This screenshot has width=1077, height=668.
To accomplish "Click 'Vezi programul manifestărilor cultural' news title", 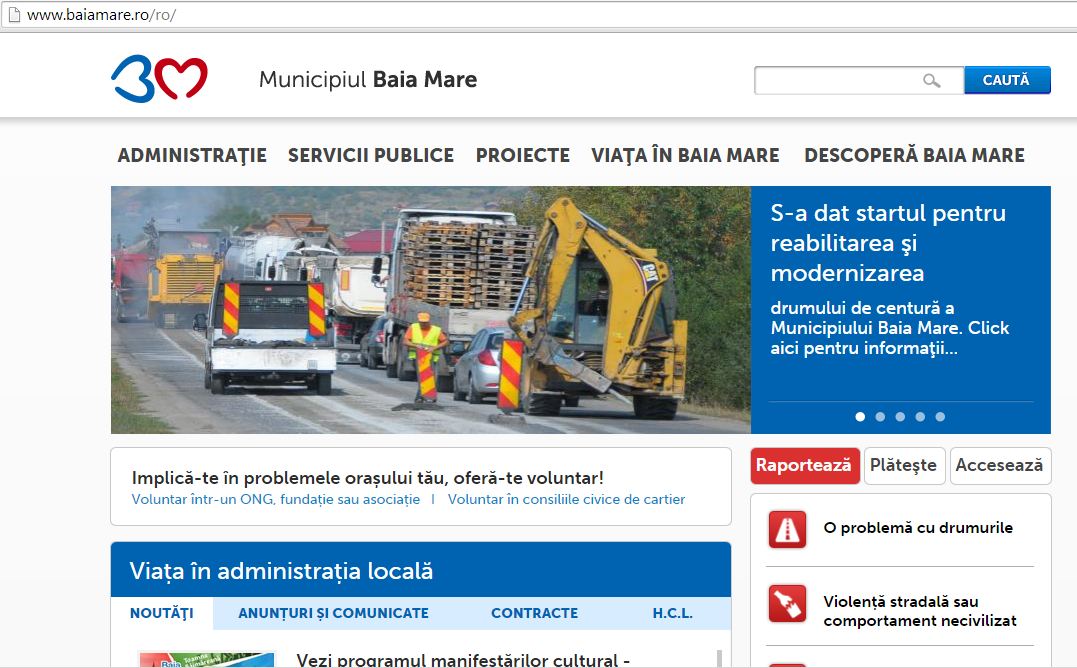I will 463,660.
